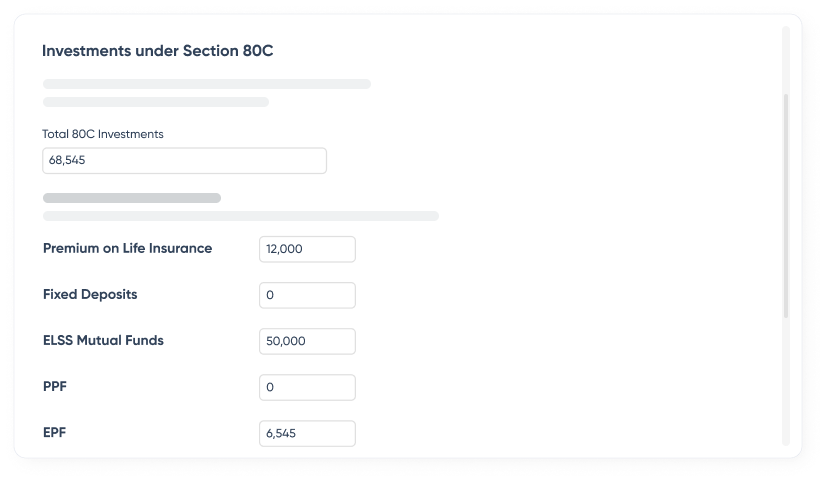Select the EPF amount input box
826x482 pixels.
pyautogui.click(x=307, y=433)
